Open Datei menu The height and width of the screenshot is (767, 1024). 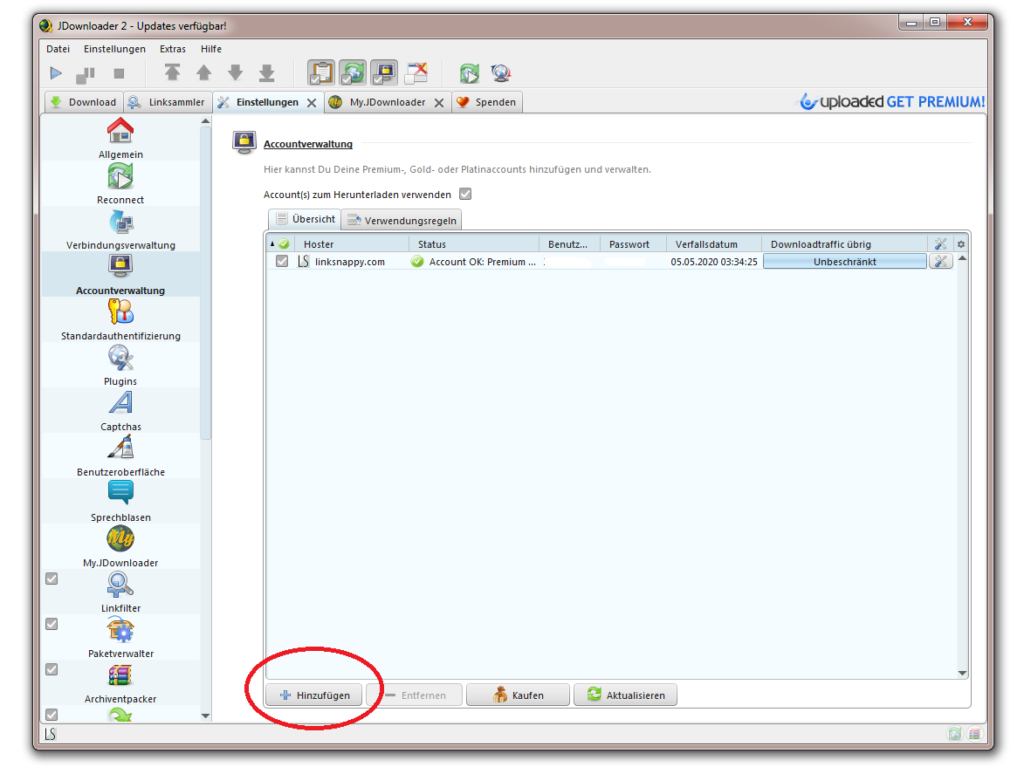point(57,49)
